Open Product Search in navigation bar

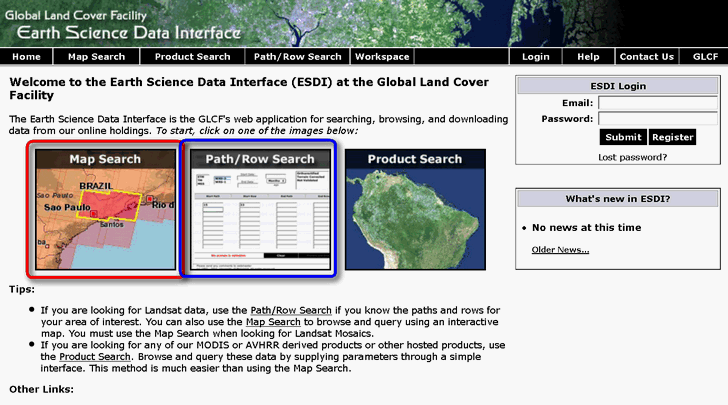pos(192,57)
